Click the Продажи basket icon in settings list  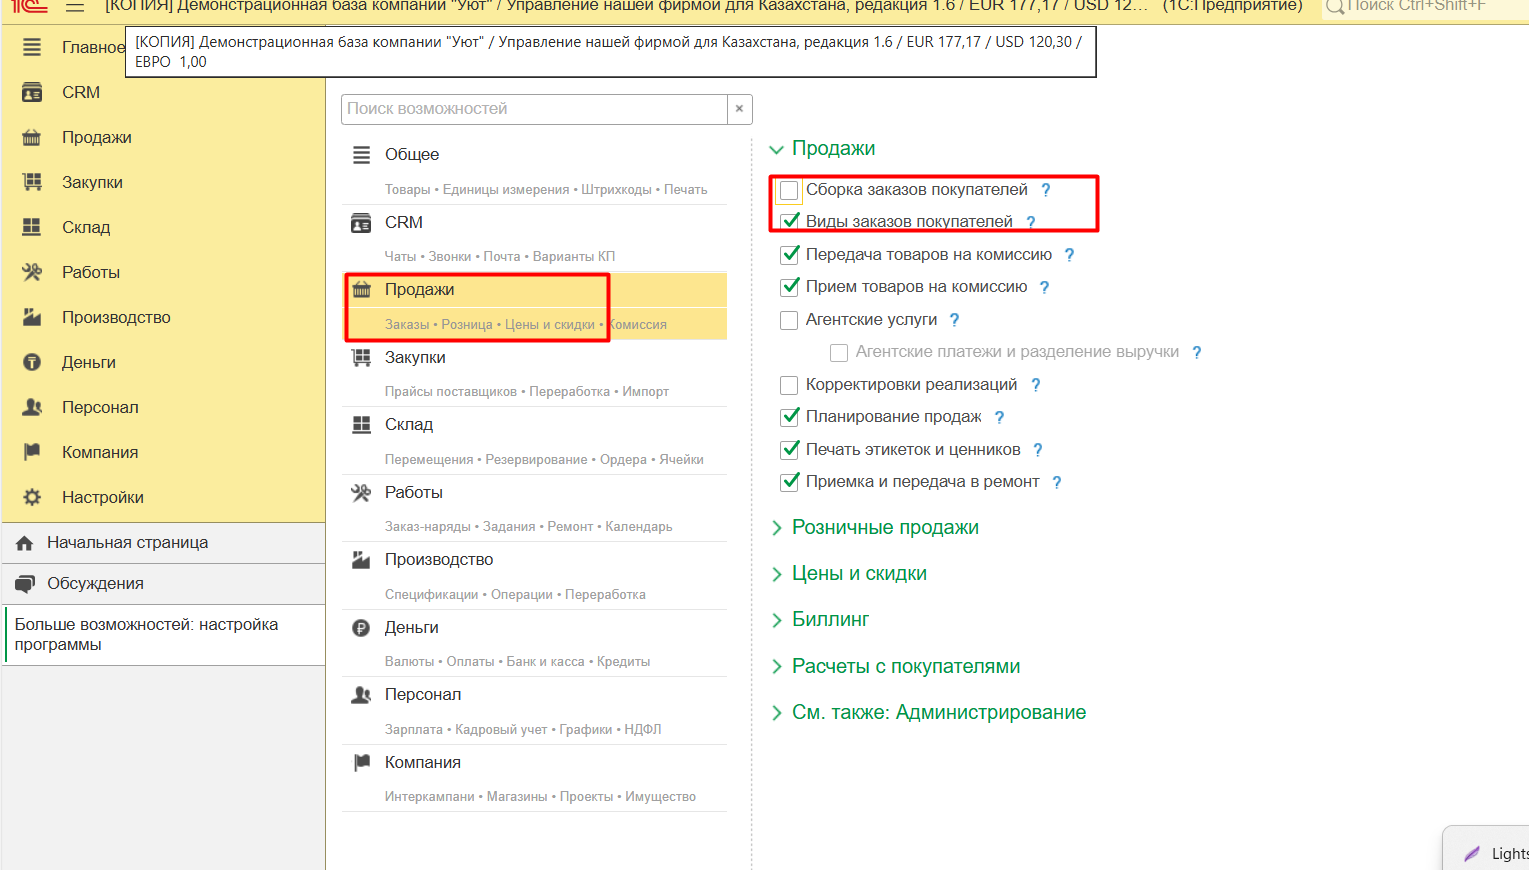tap(361, 290)
